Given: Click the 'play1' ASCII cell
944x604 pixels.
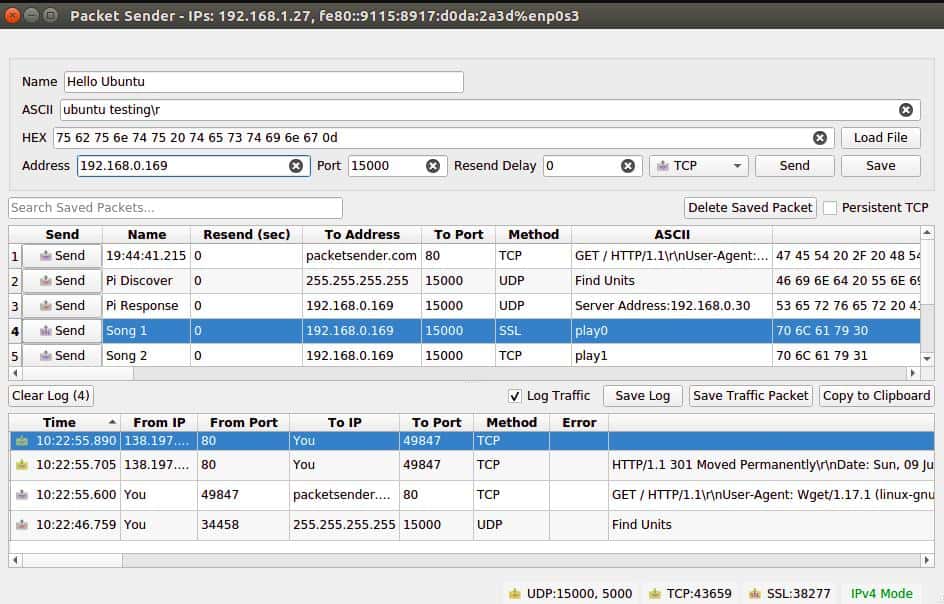Looking at the screenshot, I should [672, 355].
